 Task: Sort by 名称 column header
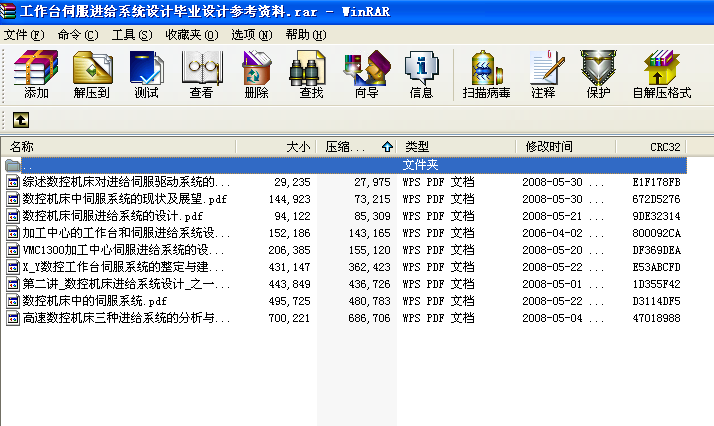click(118, 147)
